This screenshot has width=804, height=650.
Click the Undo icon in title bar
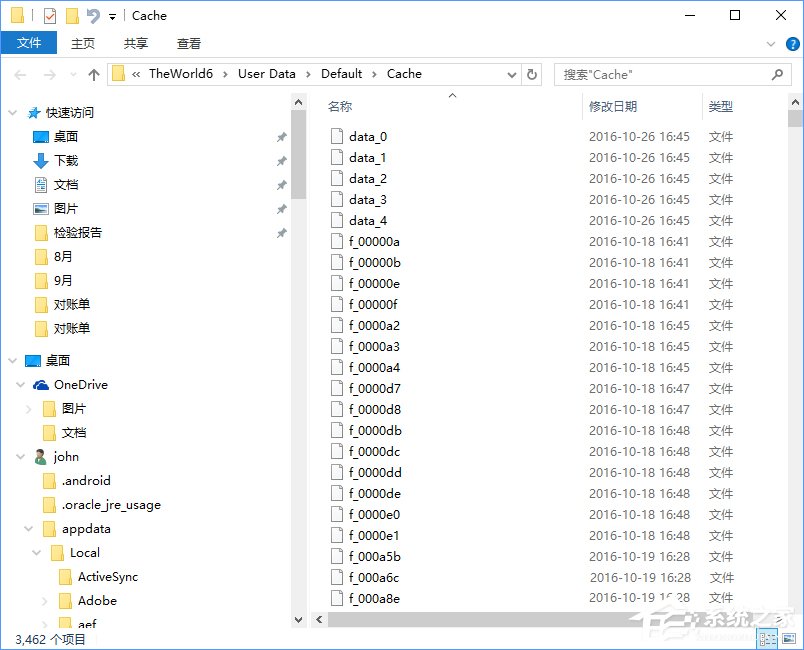tap(91, 15)
